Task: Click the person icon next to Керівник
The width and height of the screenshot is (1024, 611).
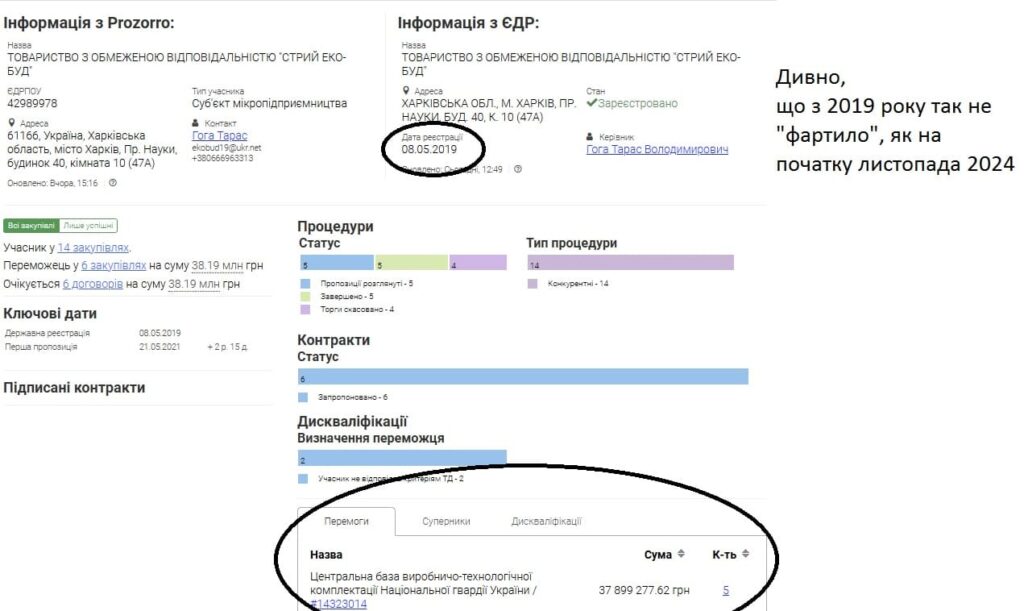Action: tap(590, 137)
